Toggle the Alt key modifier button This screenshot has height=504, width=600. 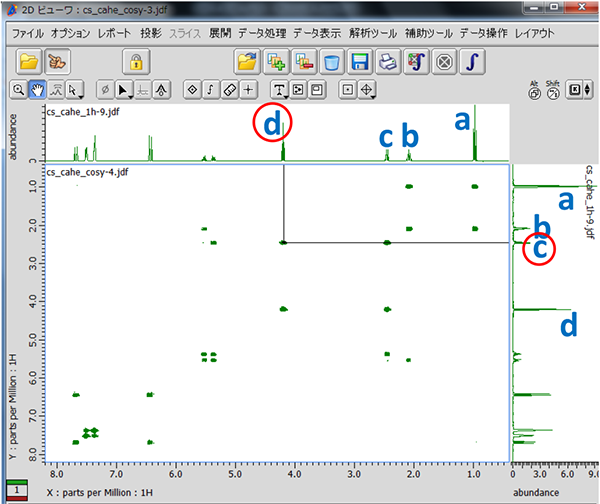534,91
